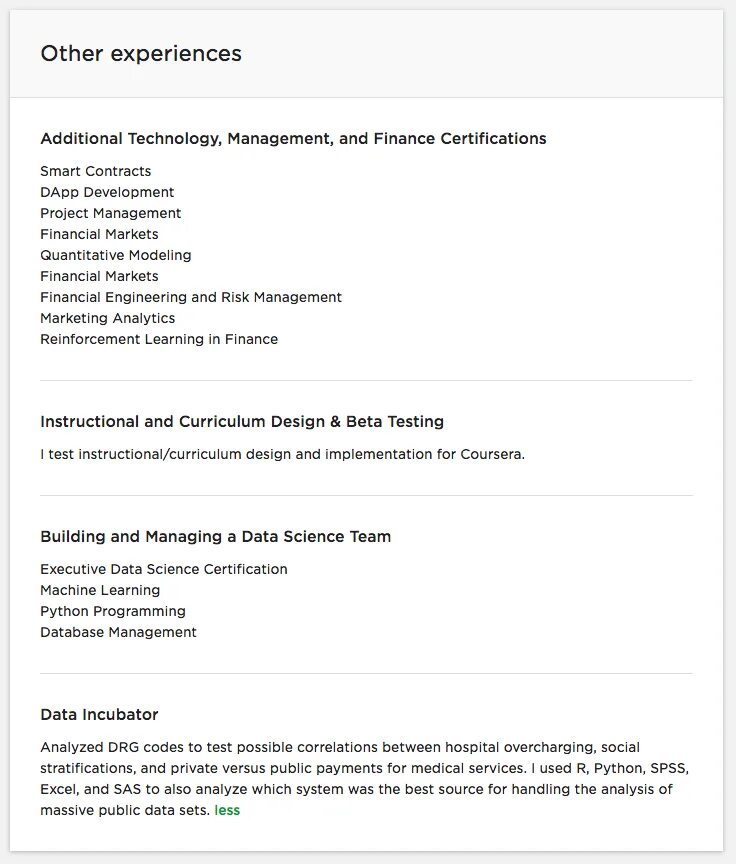Click "Financial Markets" directly below Project Management

(99, 234)
